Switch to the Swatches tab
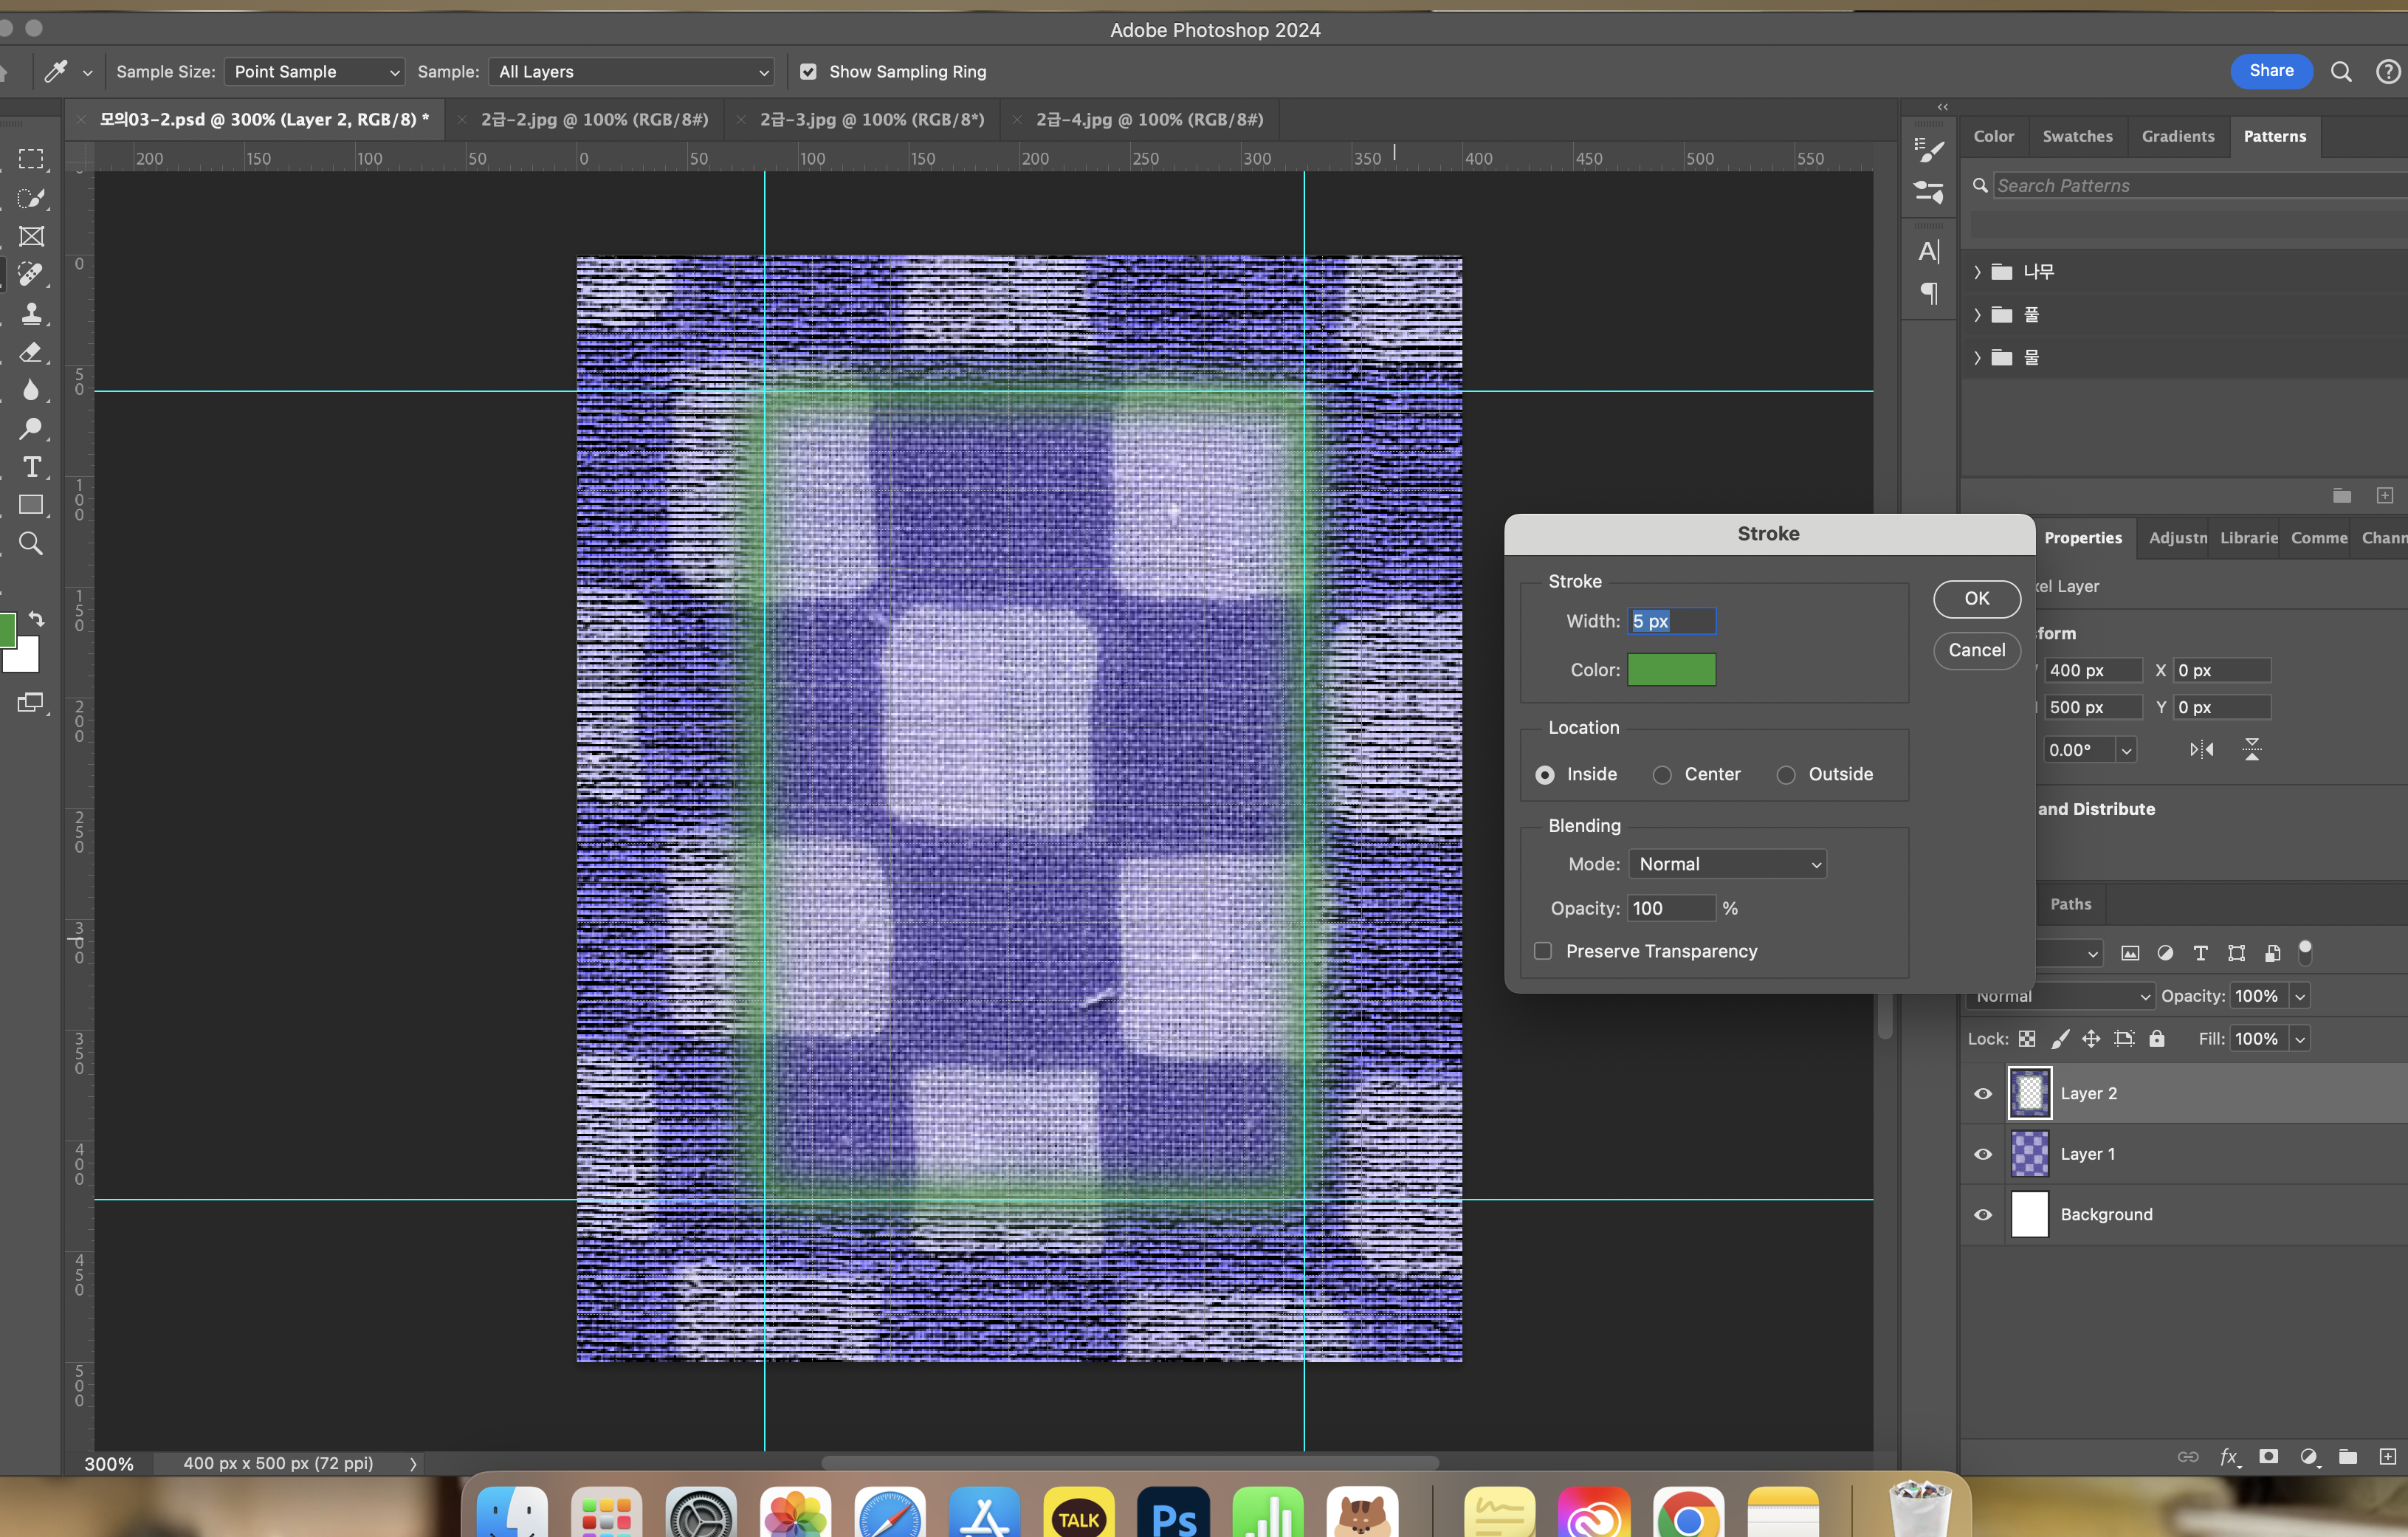This screenshot has height=1537, width=2408. pyautogui.click(x=2077, y=136)
